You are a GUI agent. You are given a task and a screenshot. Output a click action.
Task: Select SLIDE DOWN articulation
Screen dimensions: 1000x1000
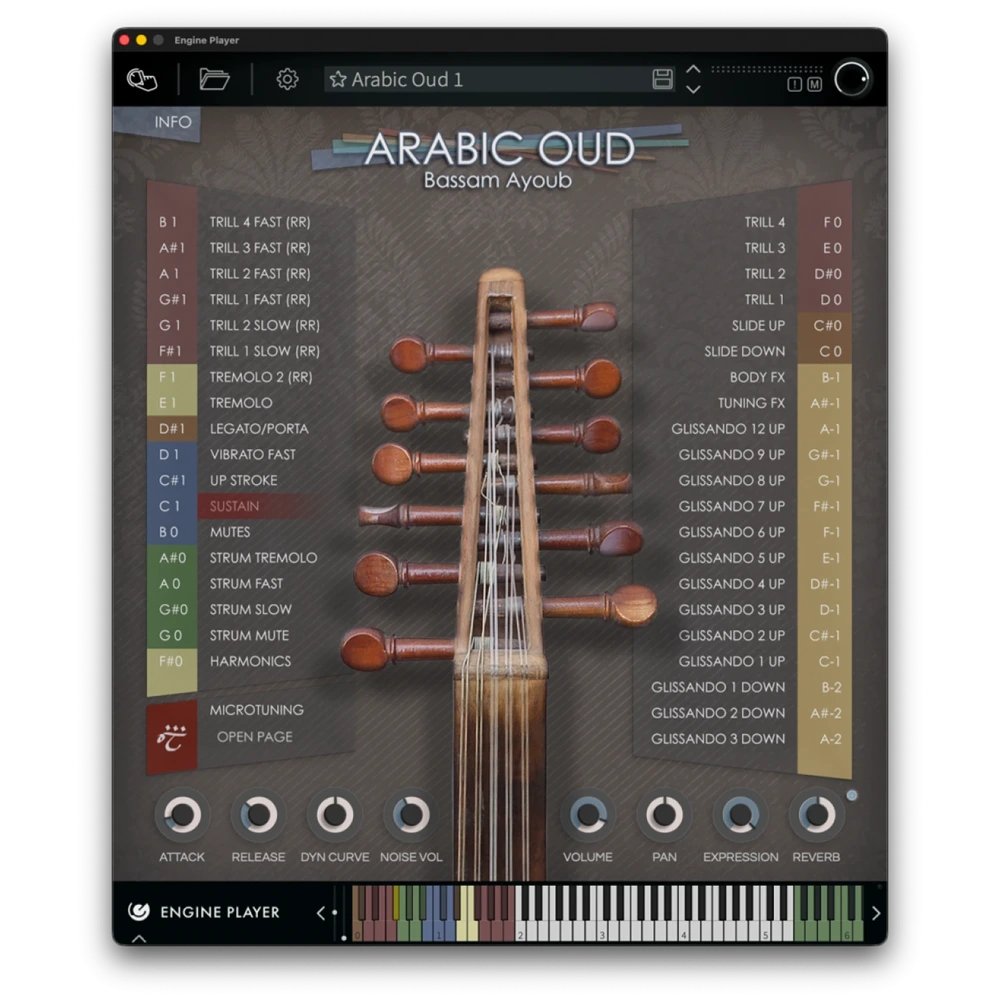[744, 351]
